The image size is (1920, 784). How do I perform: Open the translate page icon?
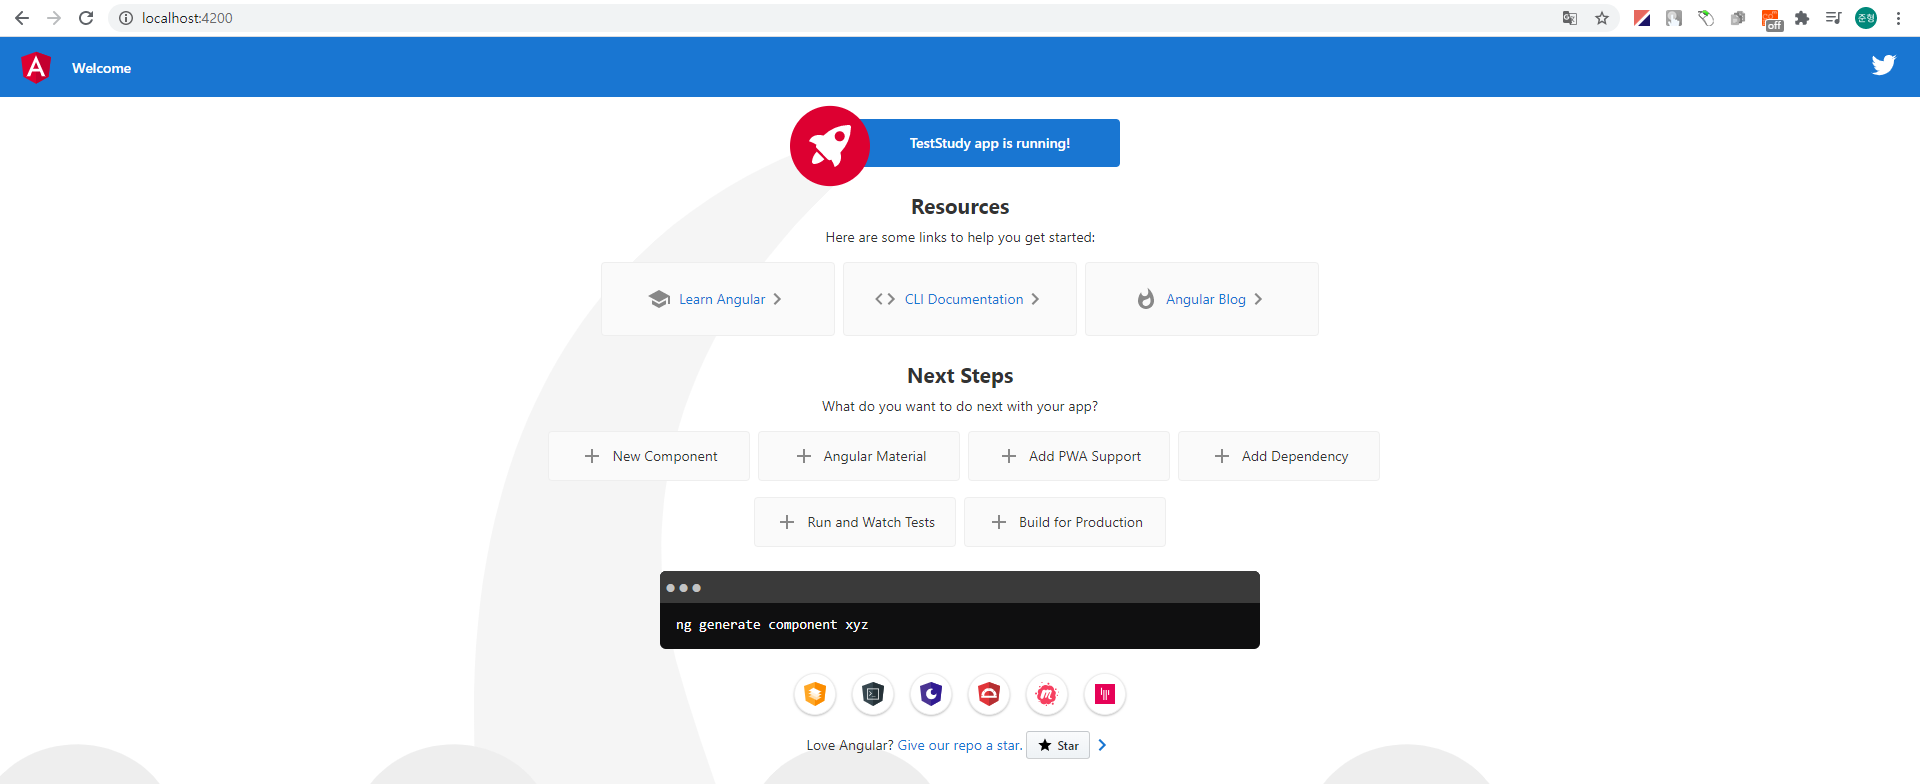pyautogui.click(x=1570, y=18)
